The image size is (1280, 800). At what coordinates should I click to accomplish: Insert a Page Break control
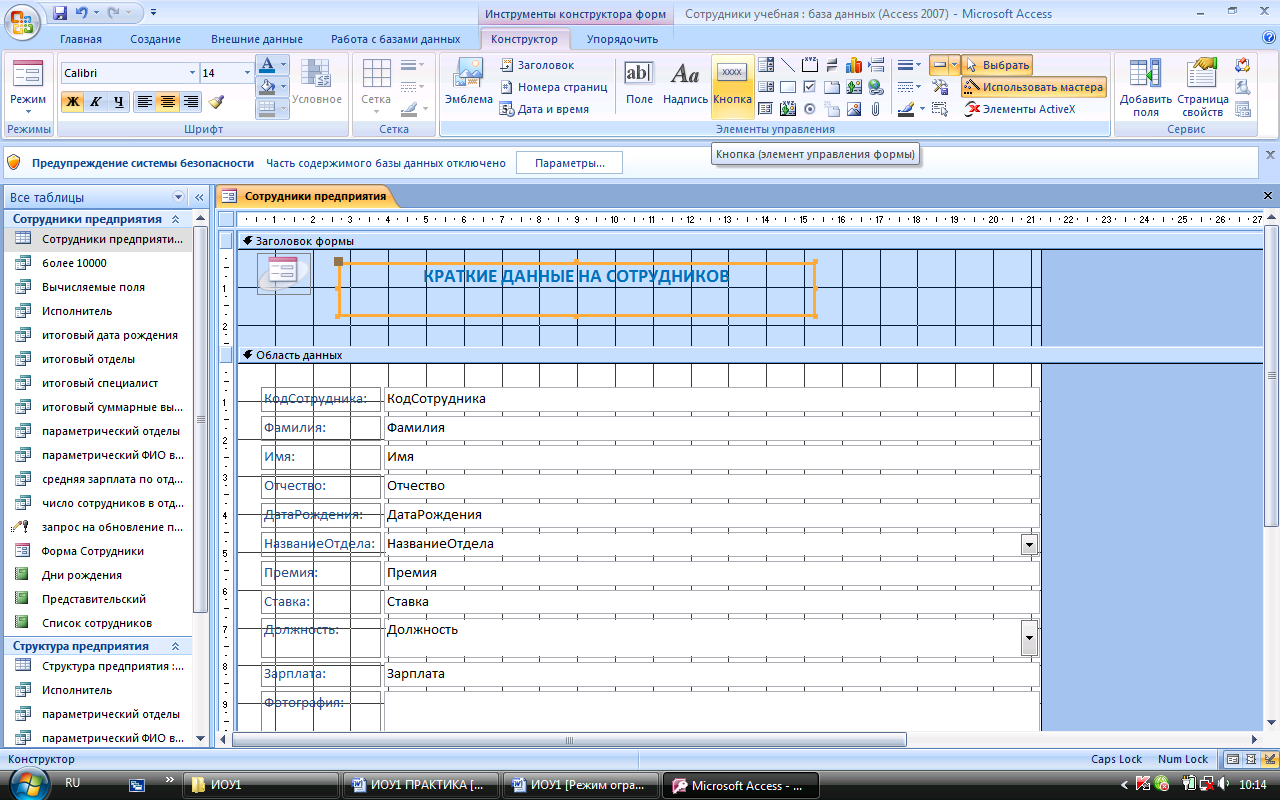coord(876,65)
